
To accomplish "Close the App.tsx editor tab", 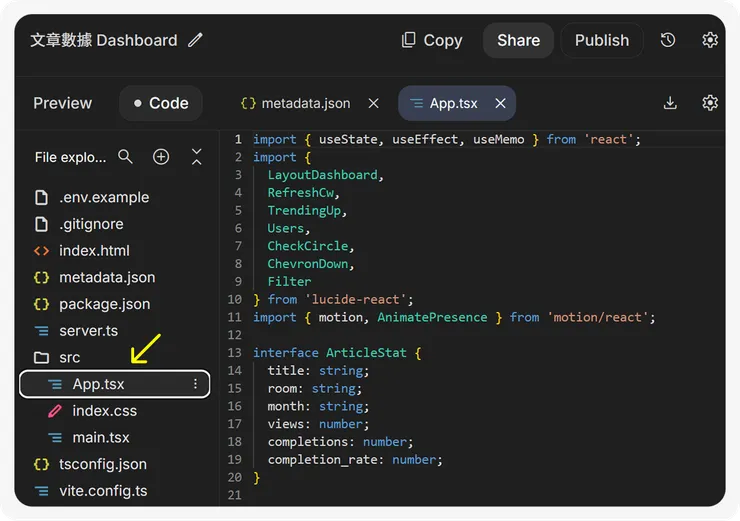I will click(500, 103).
